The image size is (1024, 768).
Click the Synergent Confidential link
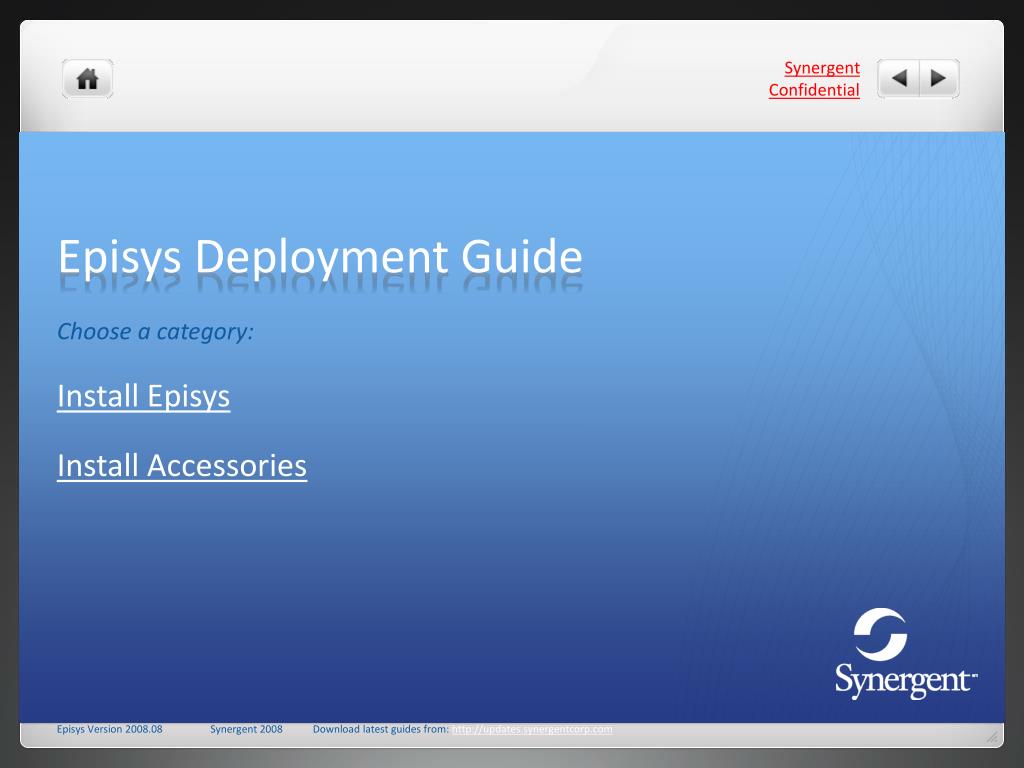813,78
